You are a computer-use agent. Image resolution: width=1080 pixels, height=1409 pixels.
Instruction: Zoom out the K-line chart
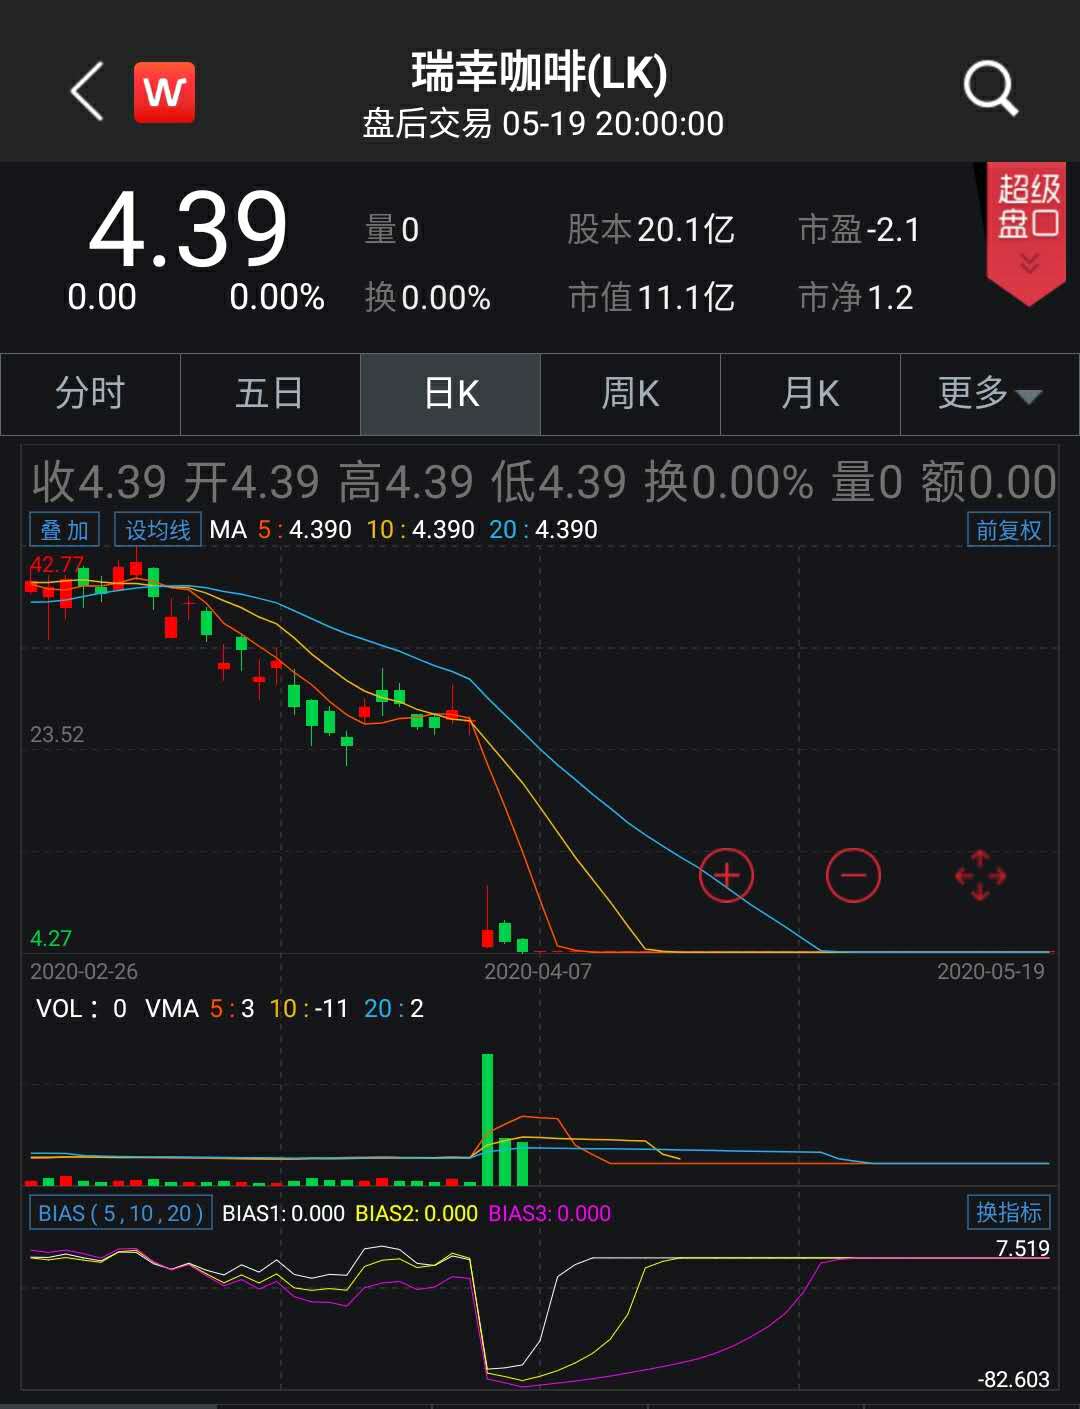pyautogui.click(x=853, y=875)
